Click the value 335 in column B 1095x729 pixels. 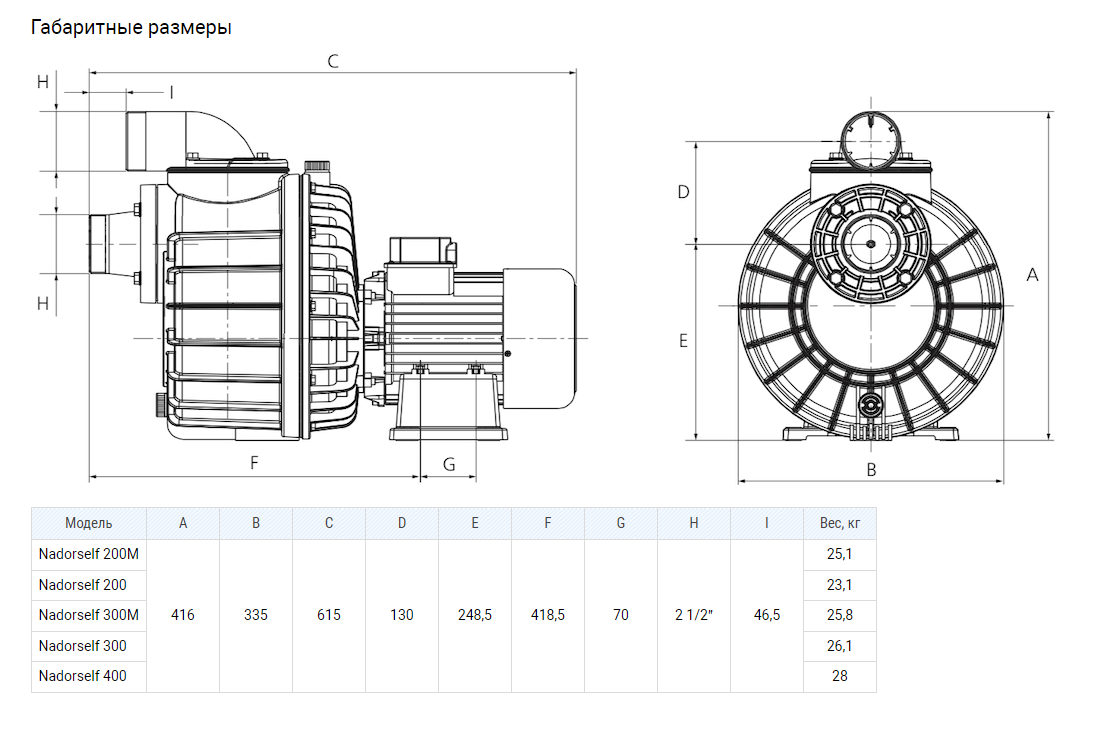[256, 614]
